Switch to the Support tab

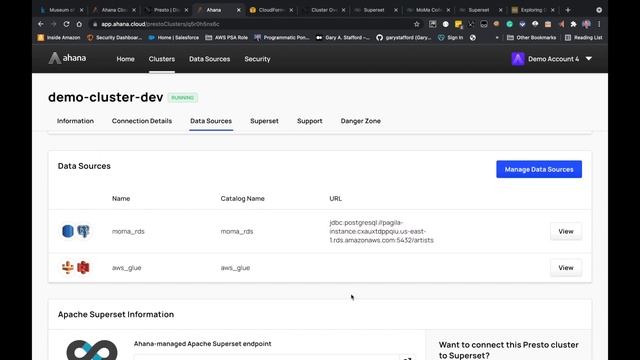coord(309,121)
